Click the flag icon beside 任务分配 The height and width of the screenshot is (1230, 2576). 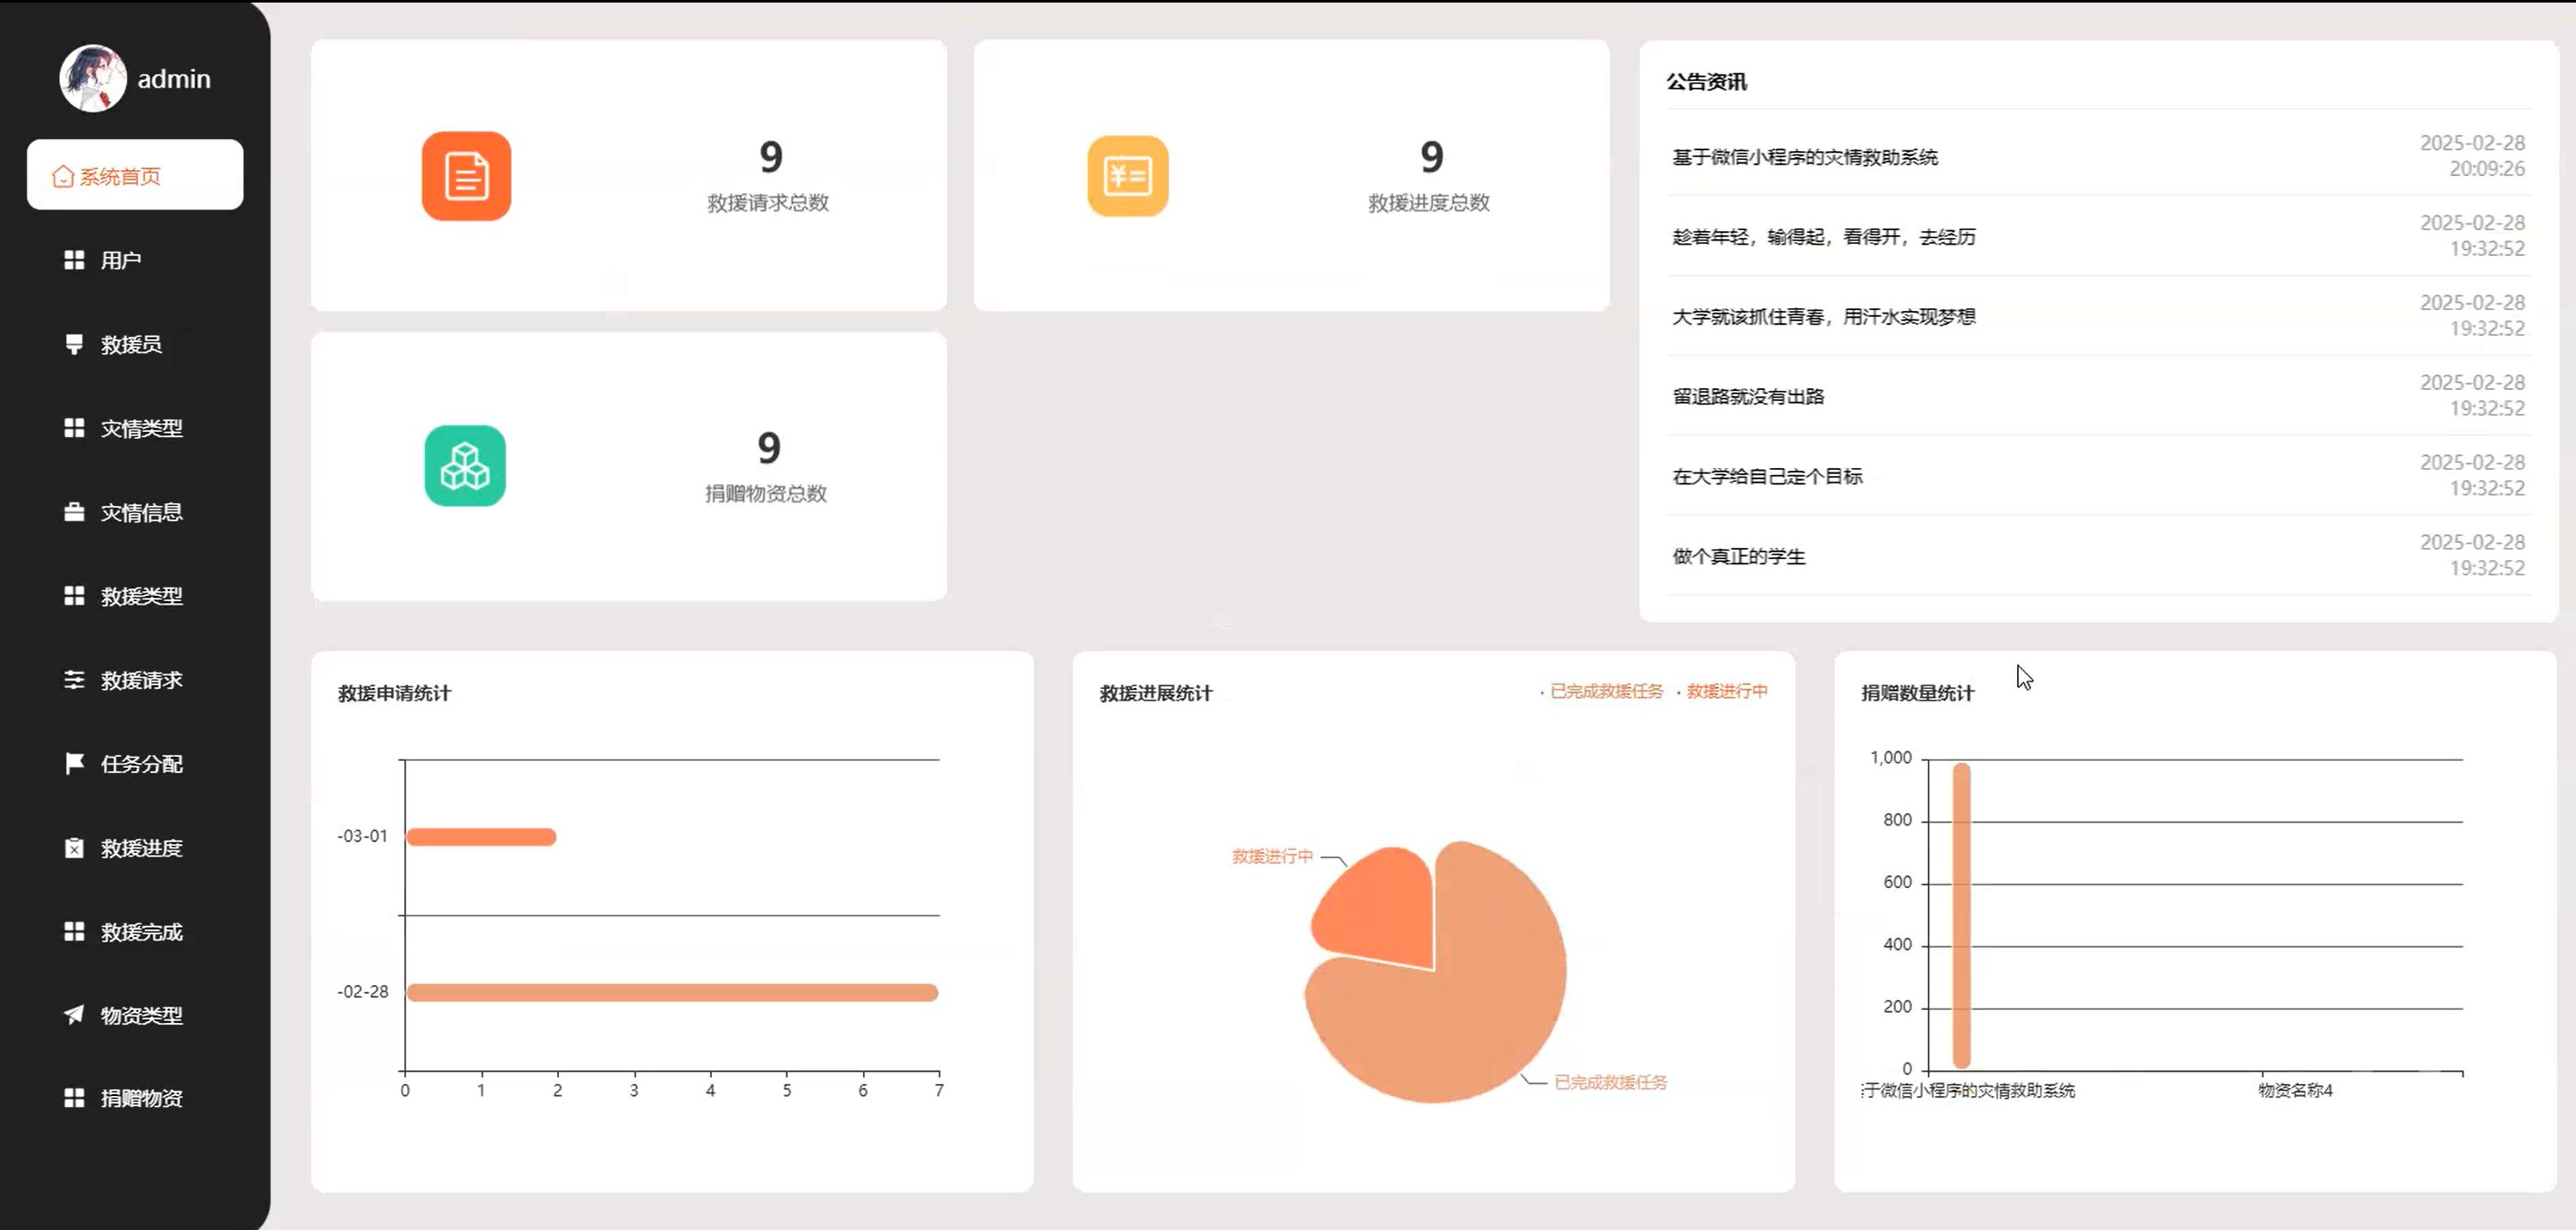coord(74,764)
